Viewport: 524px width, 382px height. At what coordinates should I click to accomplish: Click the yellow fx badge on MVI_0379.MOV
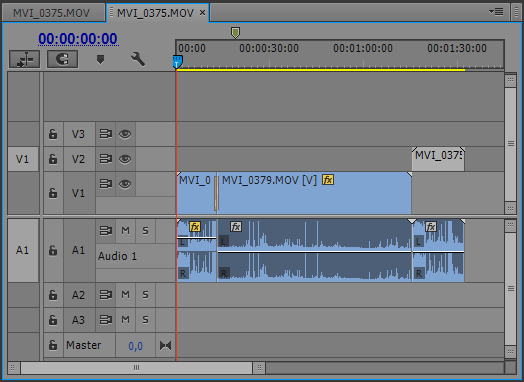pyautogui.click(x=328, y=180)
